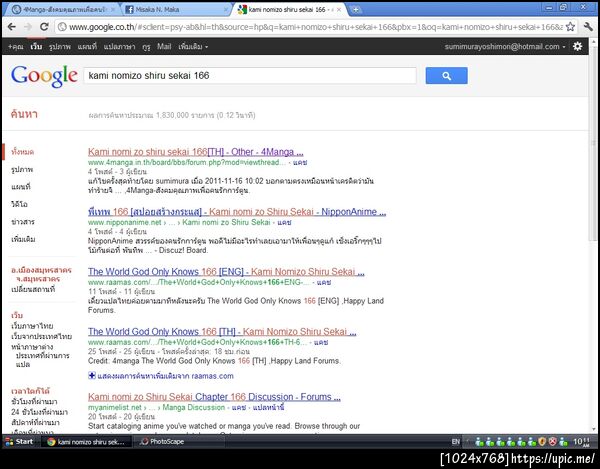Select เว็บภาษาไทย filter in sidebar

(32, 326)
